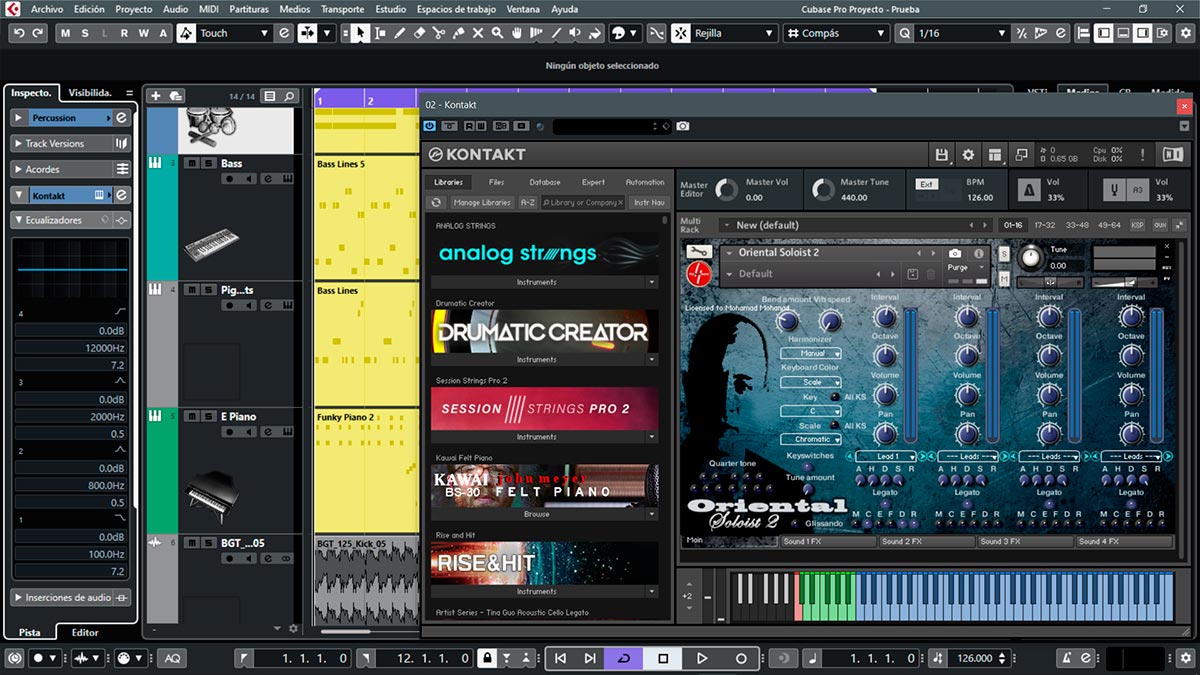Click Add Track plus icon

(x=155, y=96)
